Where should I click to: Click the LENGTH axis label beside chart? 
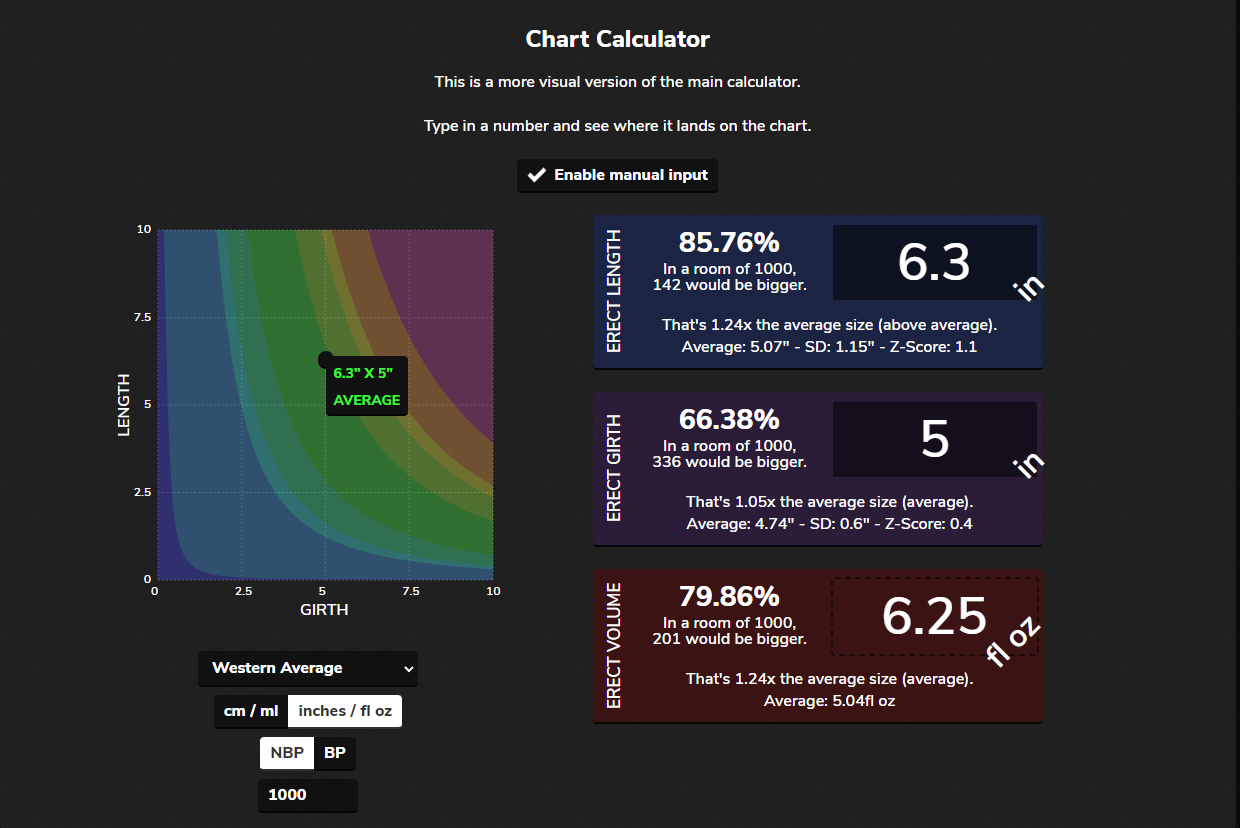pyautogui.click(x=124, y=405)
